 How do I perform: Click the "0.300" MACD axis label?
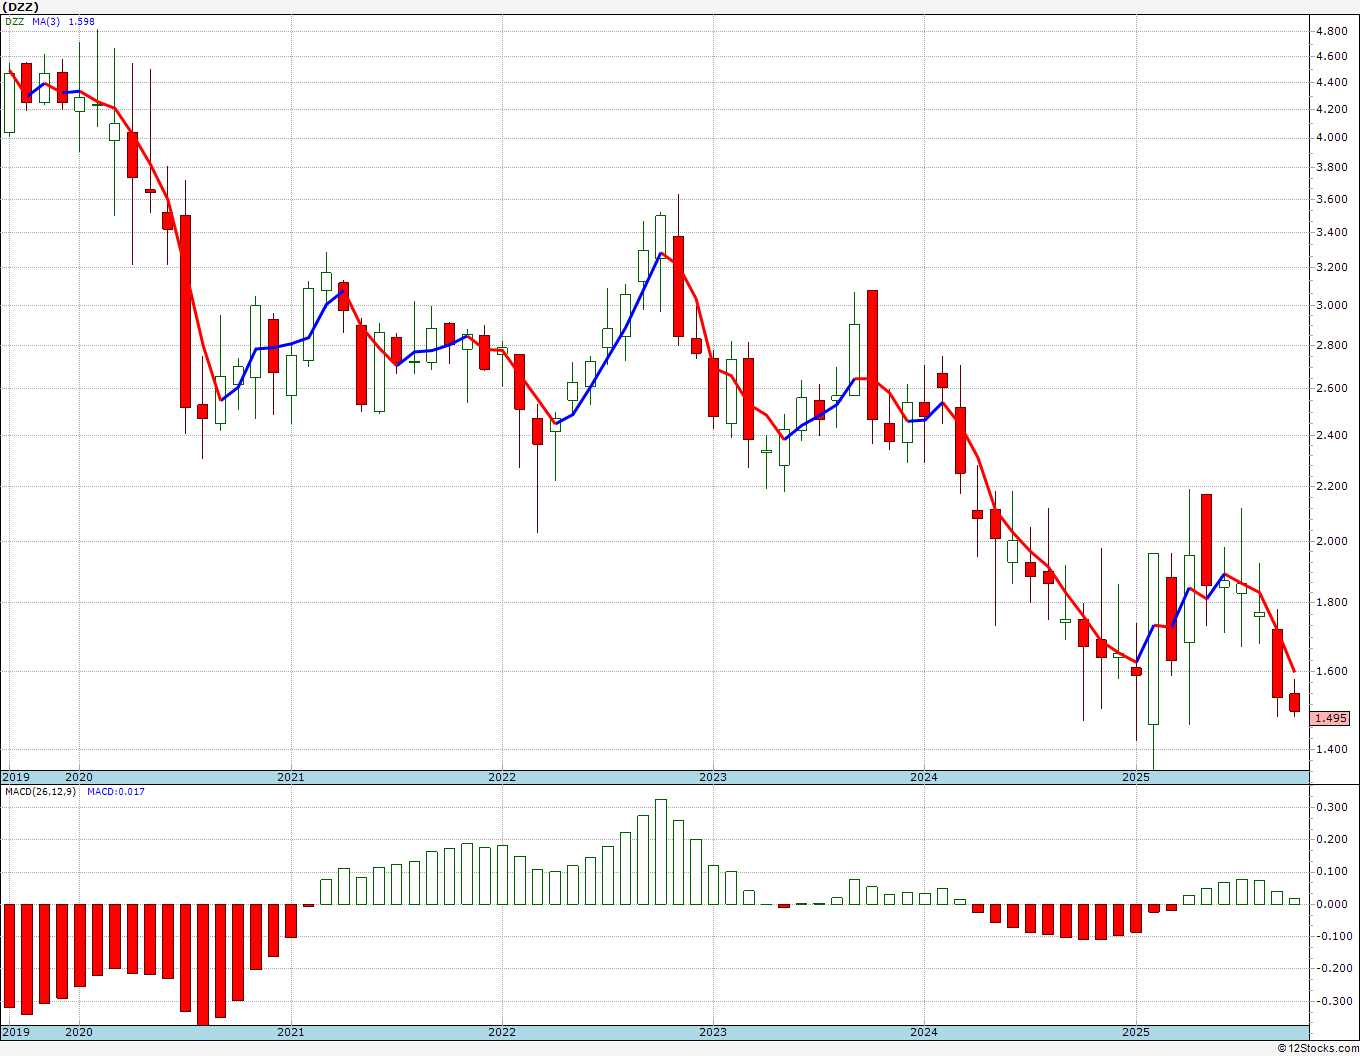click(x=1331, y=807)
